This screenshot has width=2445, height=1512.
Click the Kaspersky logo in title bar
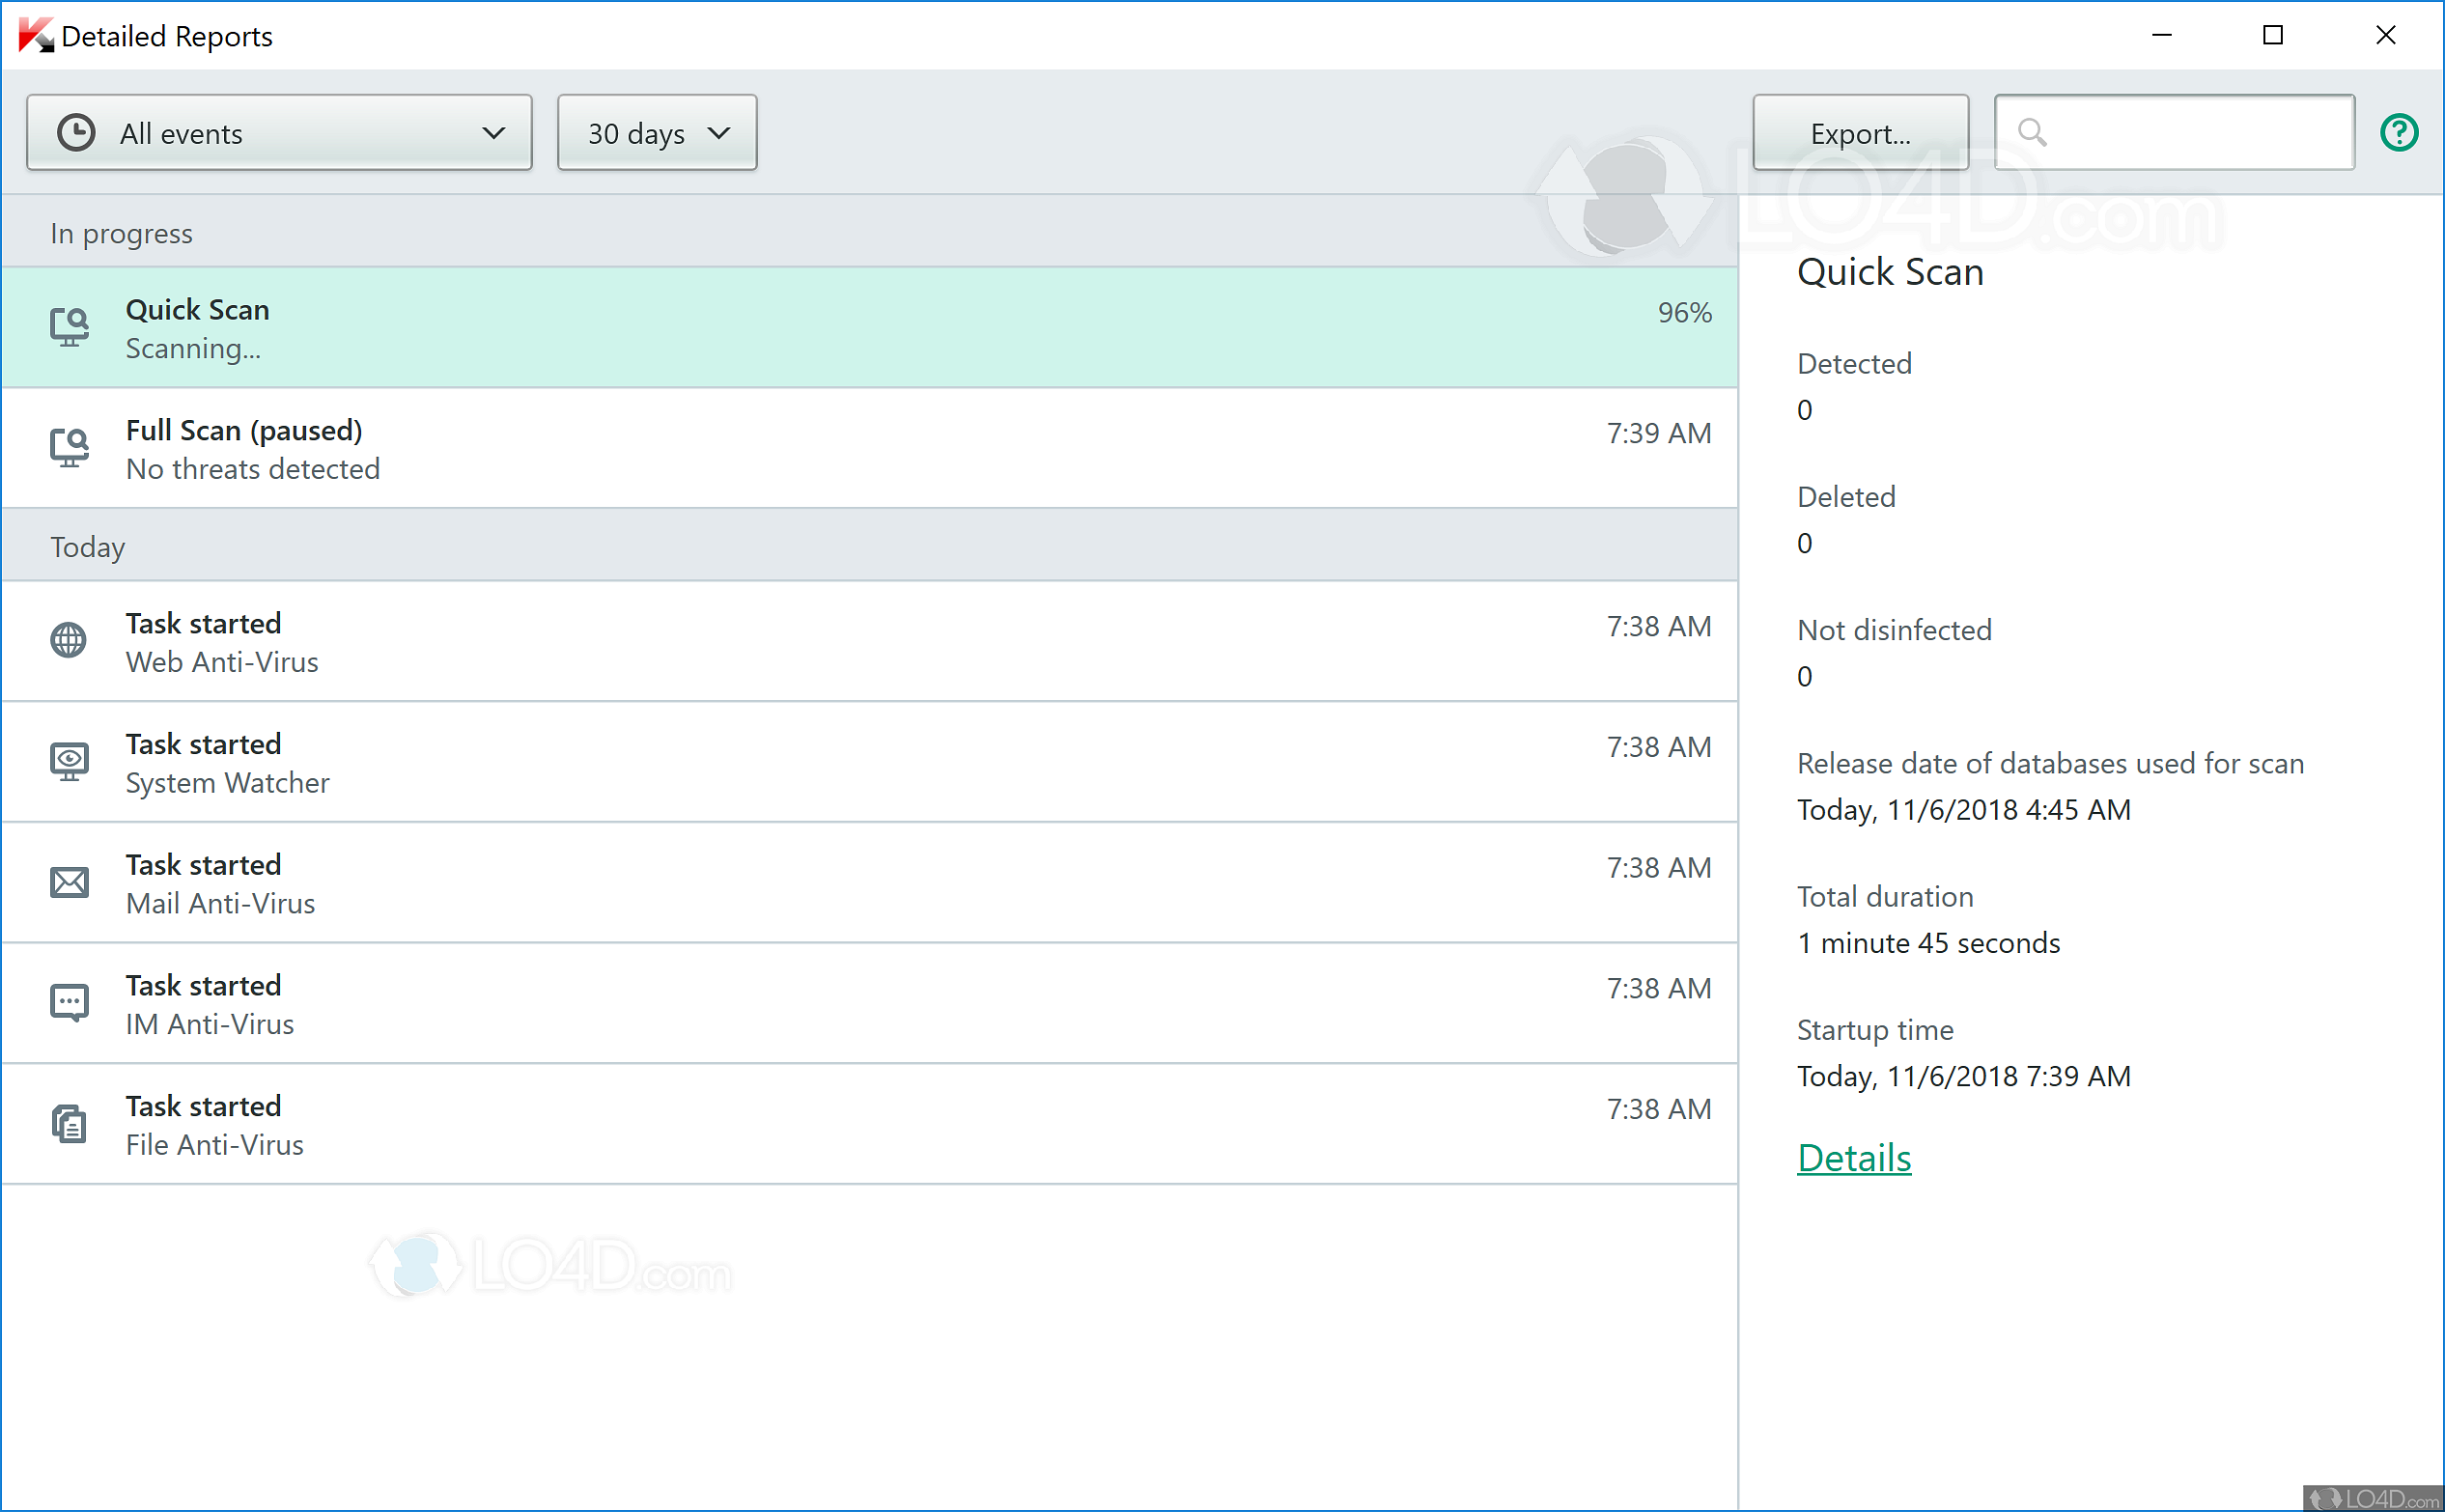point(36,36)
